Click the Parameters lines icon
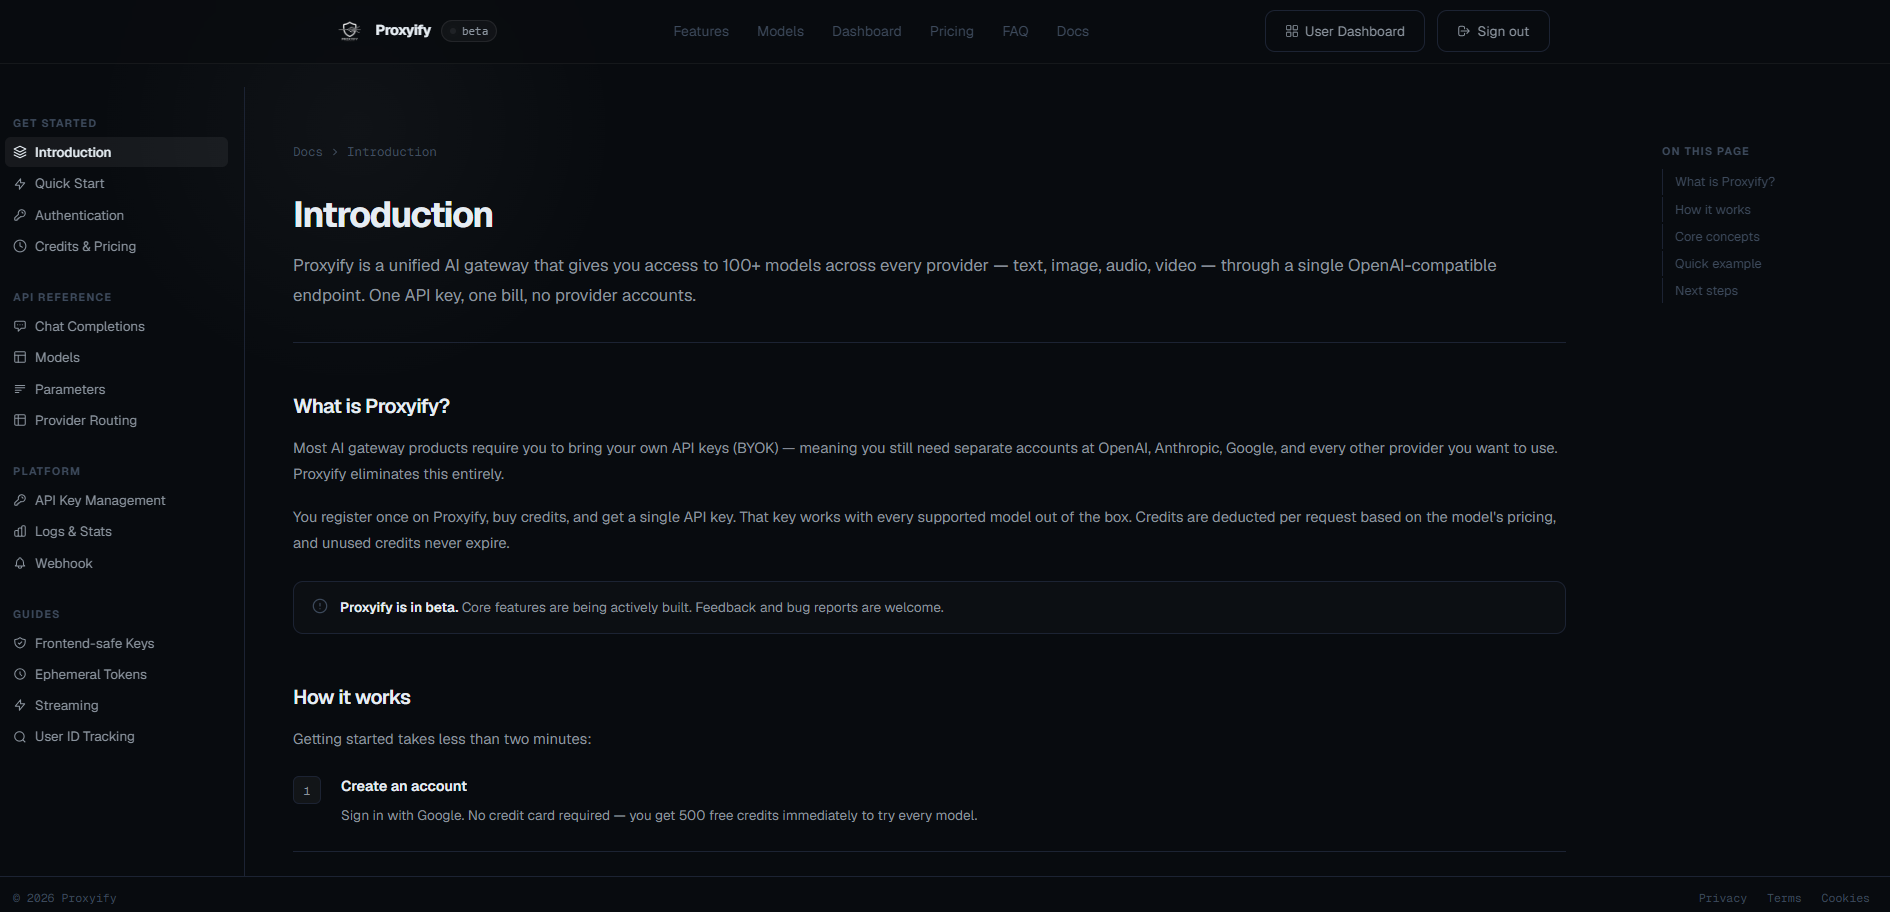 (x=20, y=389)
